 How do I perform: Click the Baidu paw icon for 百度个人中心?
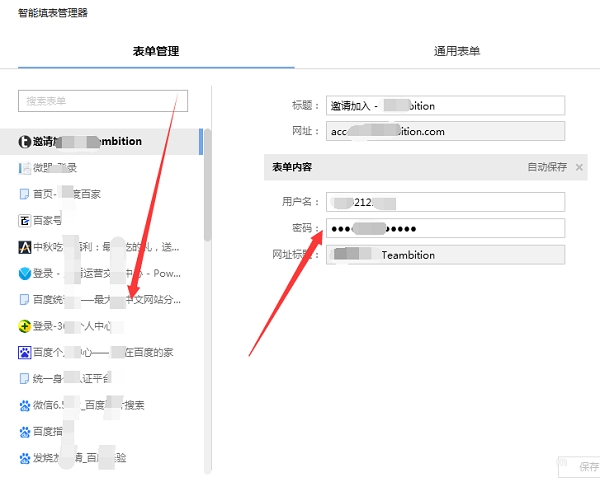24,353
